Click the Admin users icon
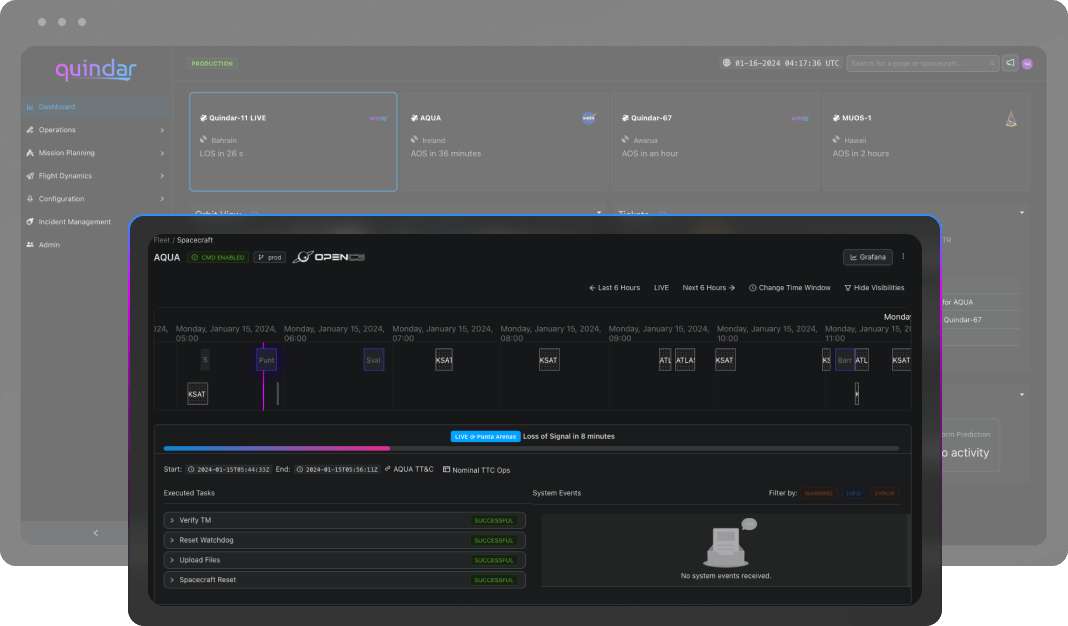1068x626 pixels. [x=30, y=245]
